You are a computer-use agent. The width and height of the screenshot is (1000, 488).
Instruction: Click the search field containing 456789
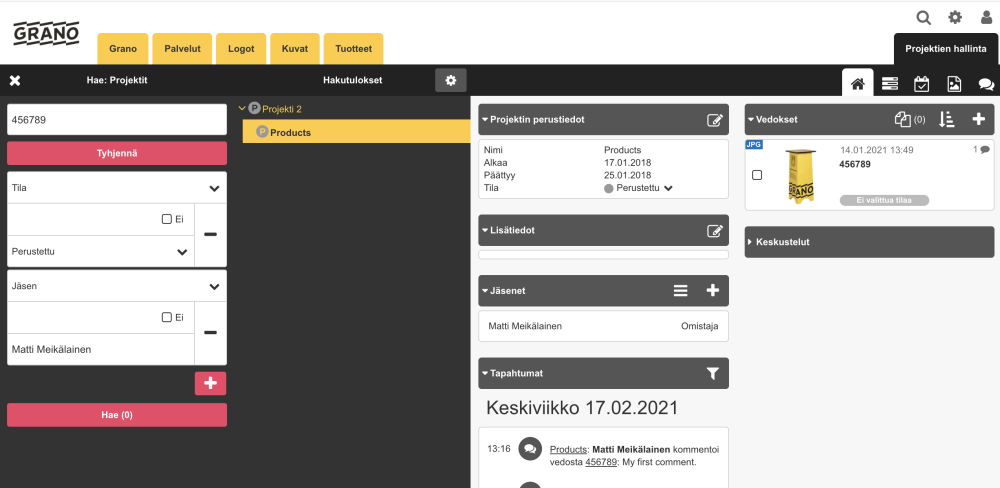[117, 120]
